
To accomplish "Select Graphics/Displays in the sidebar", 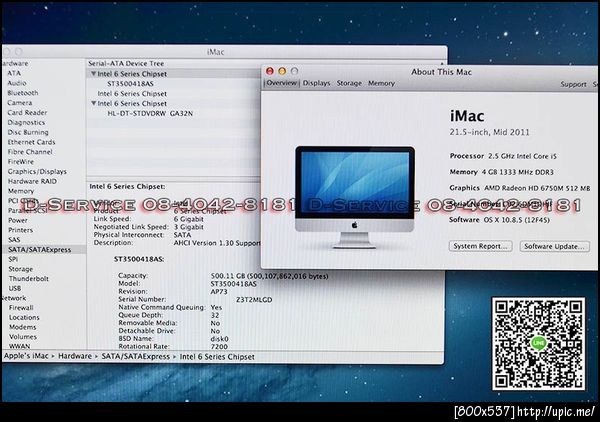I will click(37, 171).
